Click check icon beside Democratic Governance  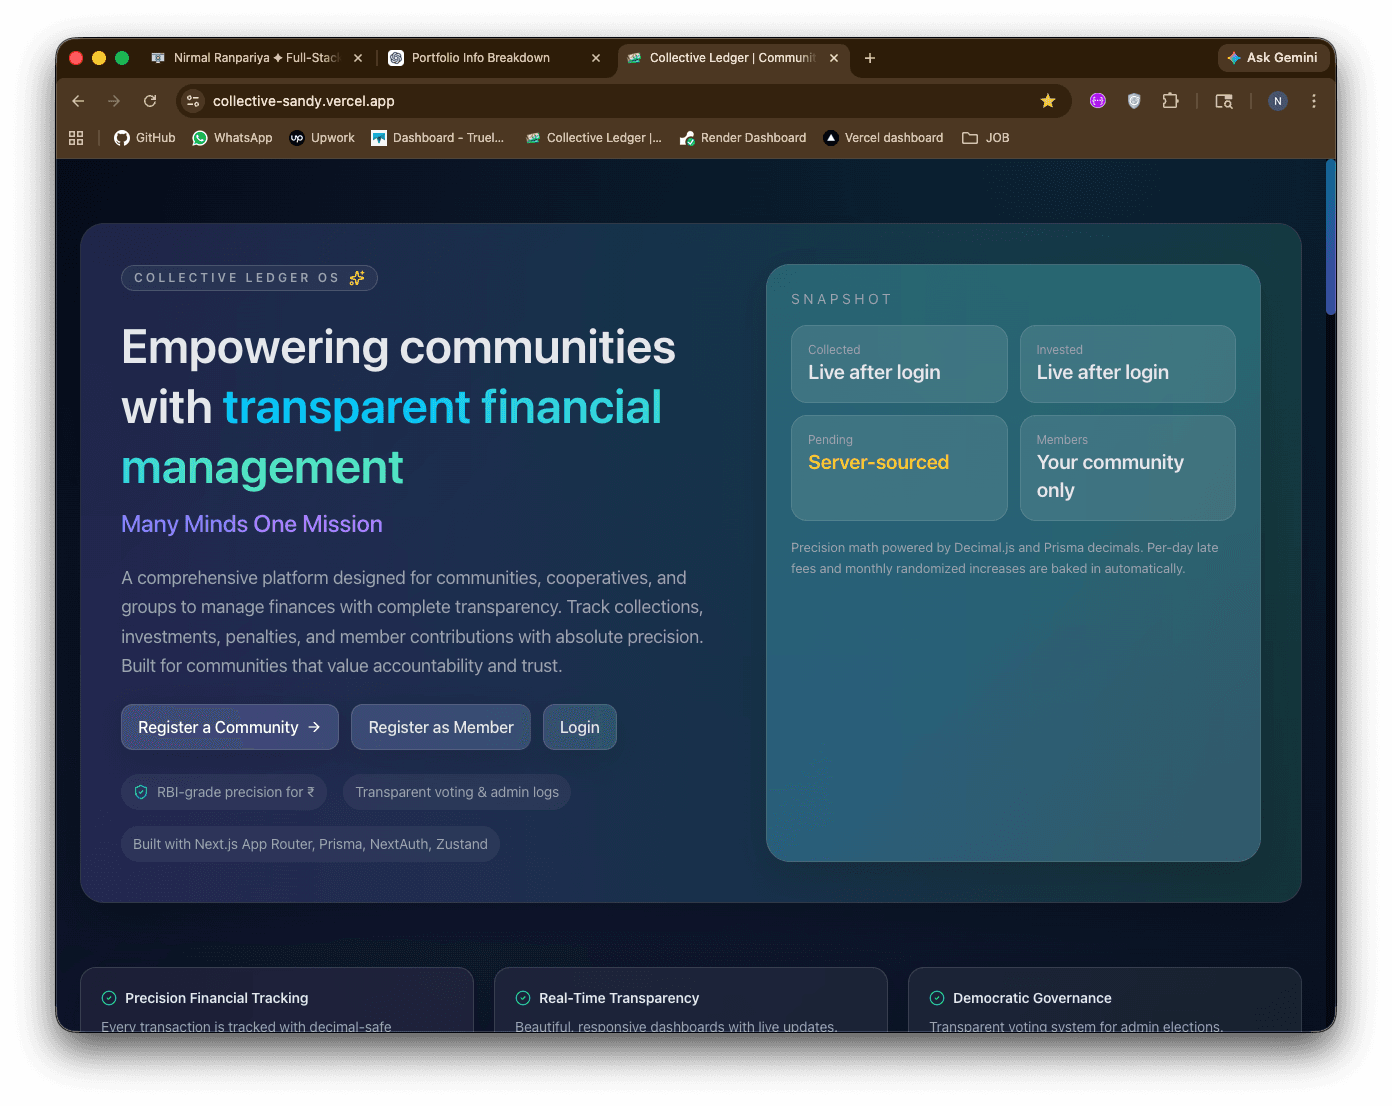coord(937,998)
